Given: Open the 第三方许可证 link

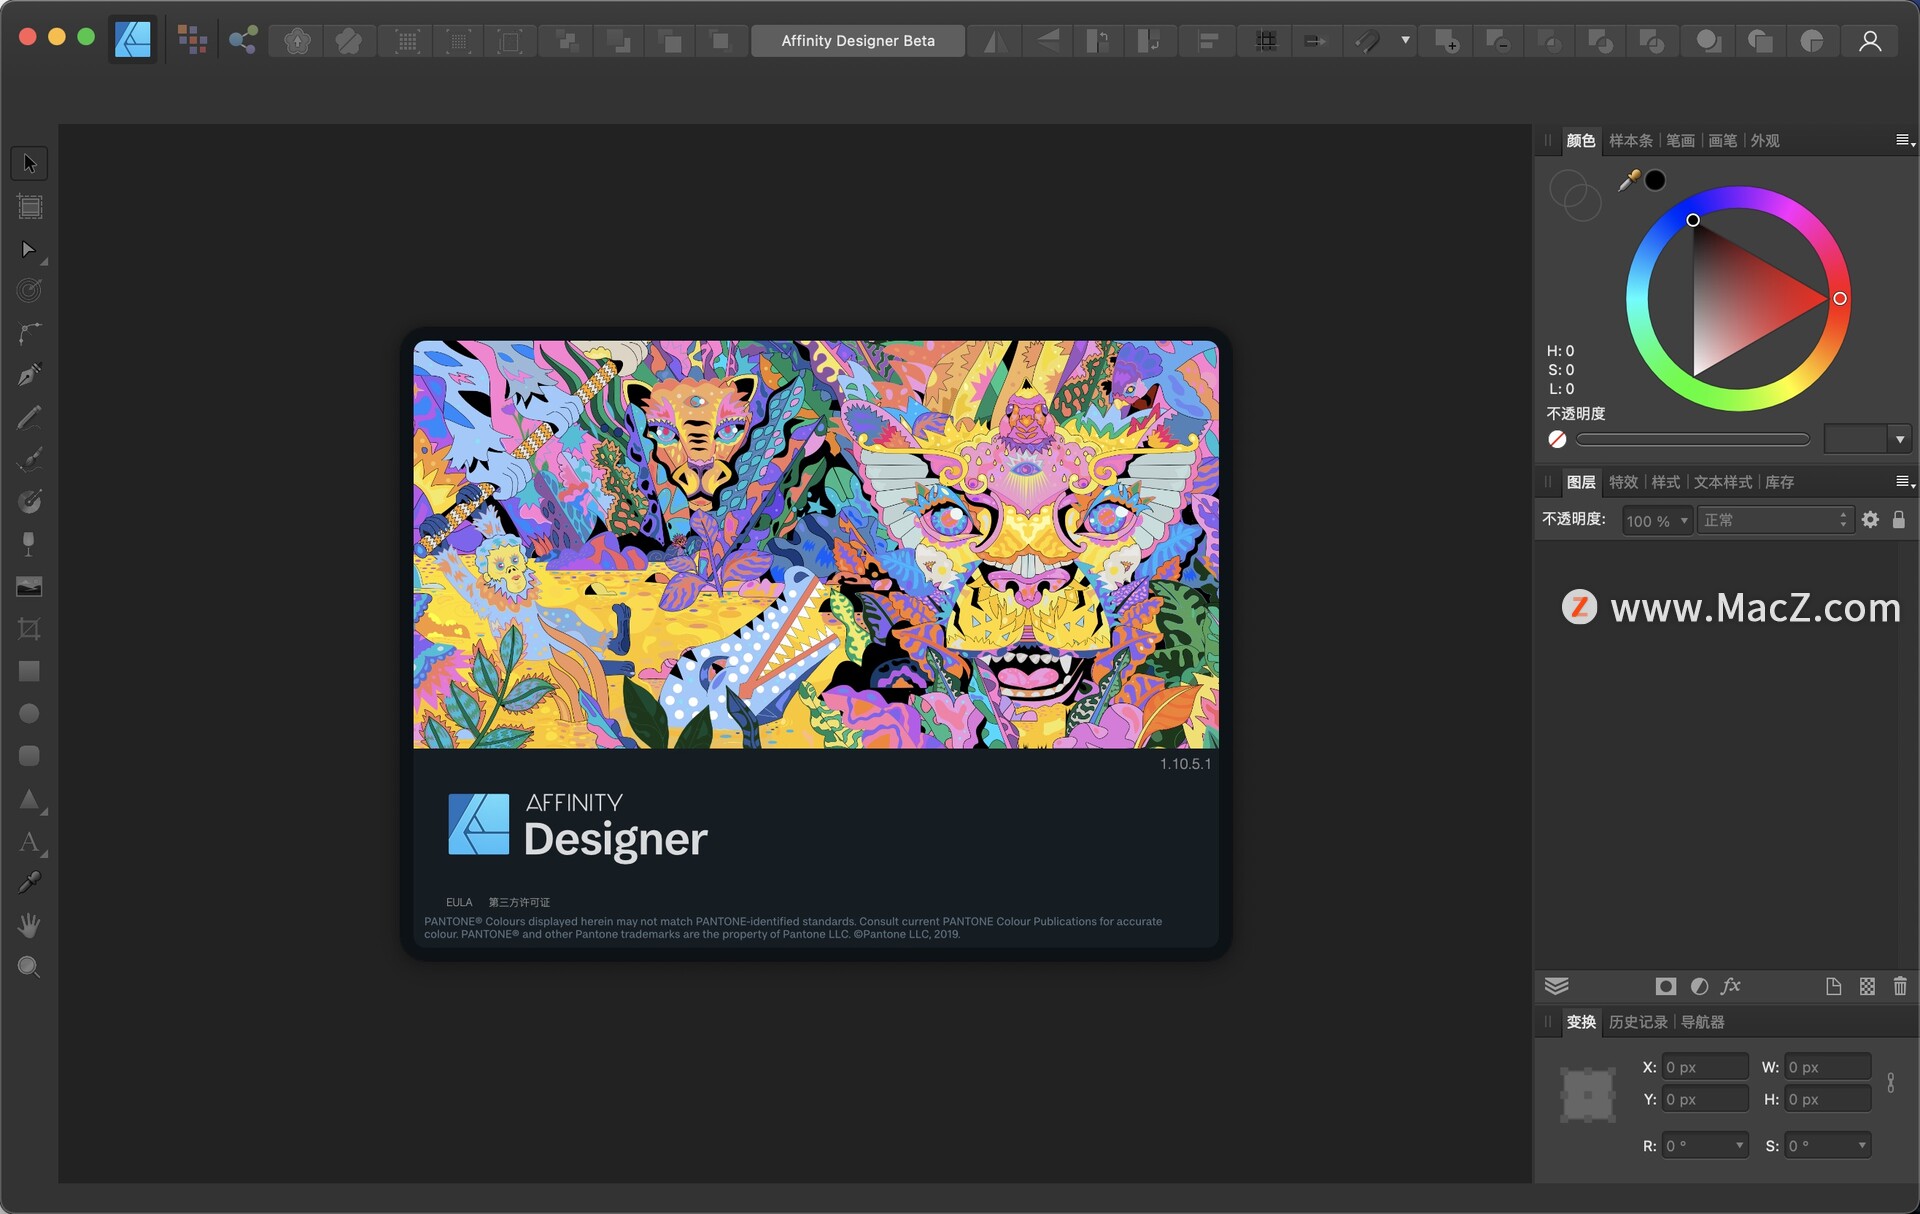Looking at the screenshot, I should [x=519, y=902].
